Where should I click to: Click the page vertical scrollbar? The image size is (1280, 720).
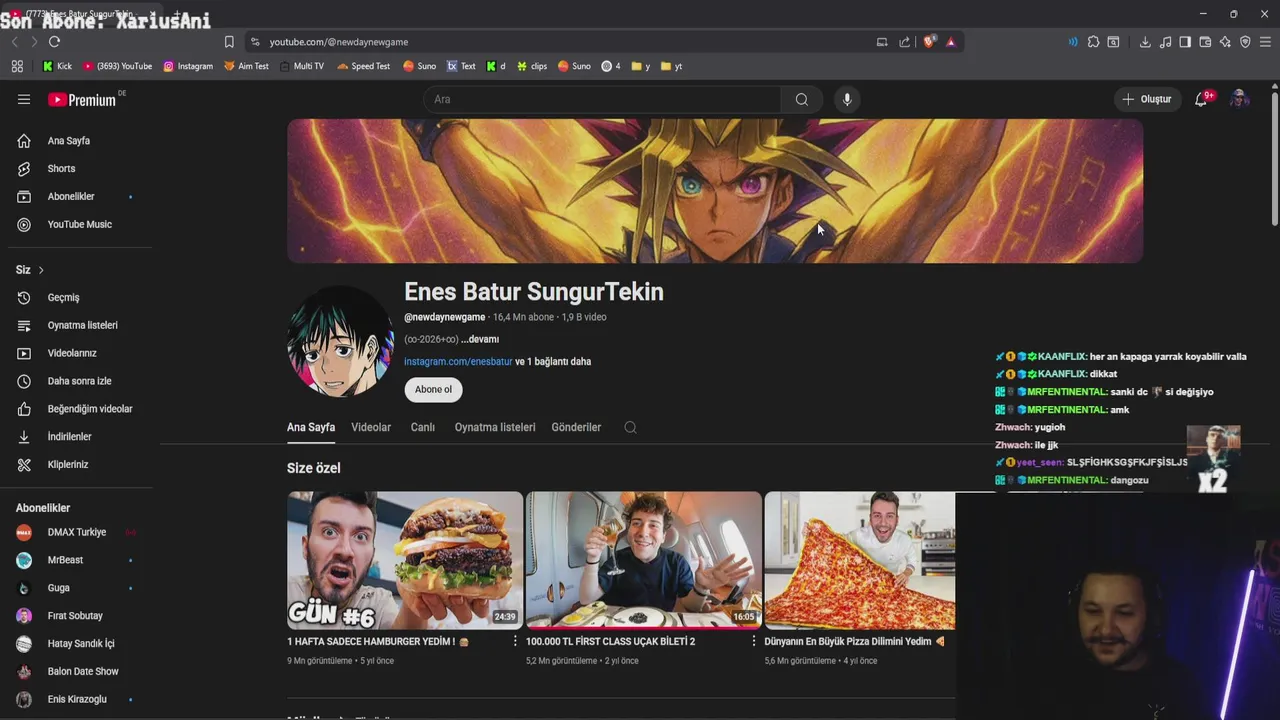(x=1274, y=160)
